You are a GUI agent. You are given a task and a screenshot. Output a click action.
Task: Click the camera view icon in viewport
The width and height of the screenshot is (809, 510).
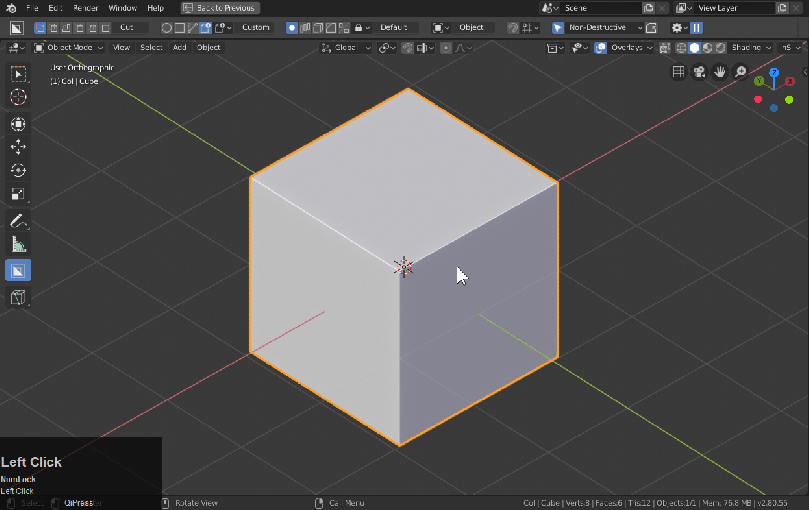(699, 72)
